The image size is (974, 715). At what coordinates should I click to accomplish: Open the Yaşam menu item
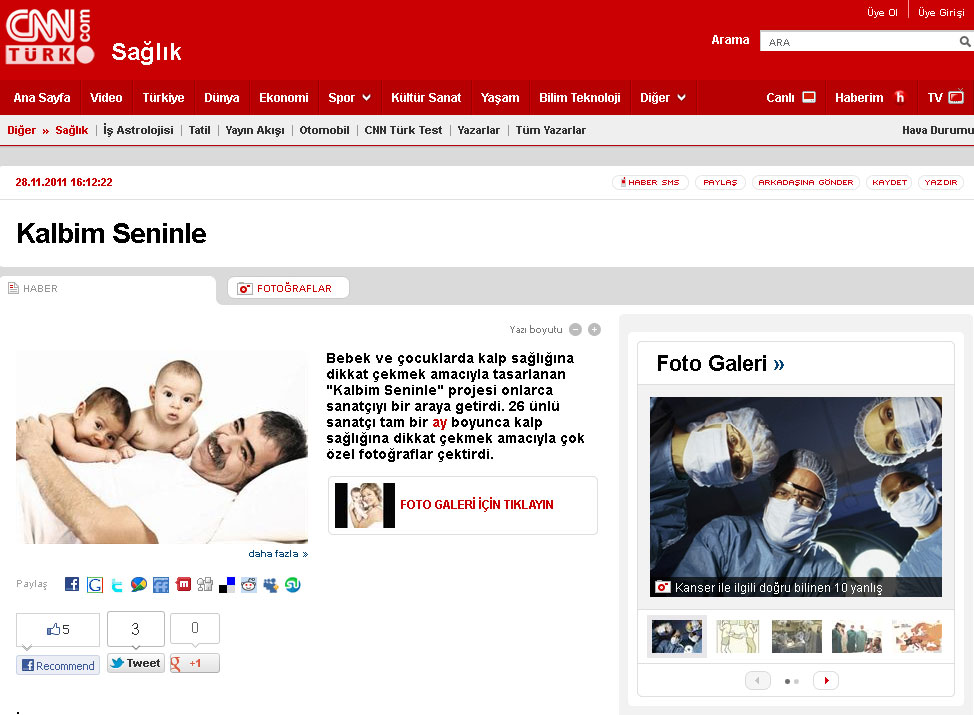click(500, 98)
